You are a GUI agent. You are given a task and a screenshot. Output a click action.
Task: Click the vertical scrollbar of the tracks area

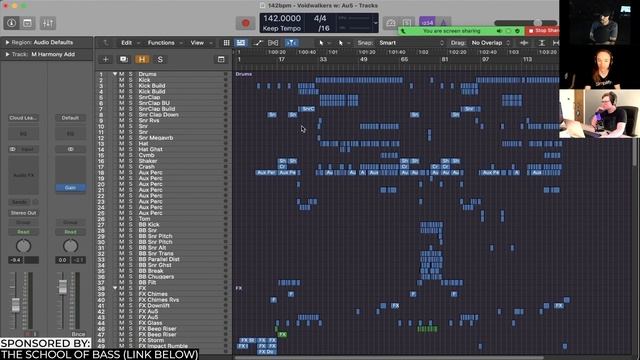(635, 151)
